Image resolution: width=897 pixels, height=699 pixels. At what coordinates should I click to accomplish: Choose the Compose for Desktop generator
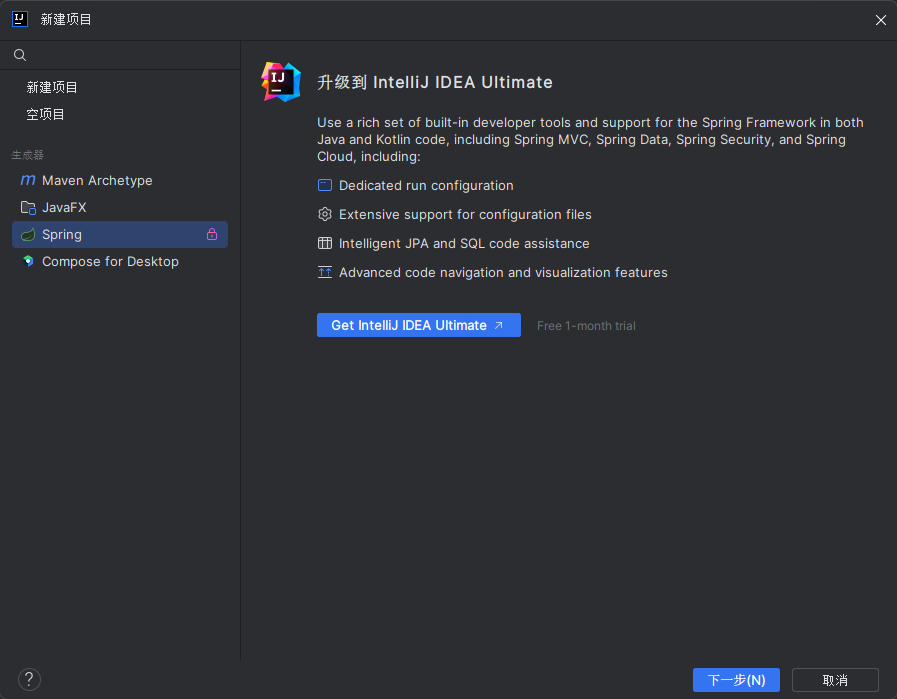pyautogui.click(x=110, y=262)
